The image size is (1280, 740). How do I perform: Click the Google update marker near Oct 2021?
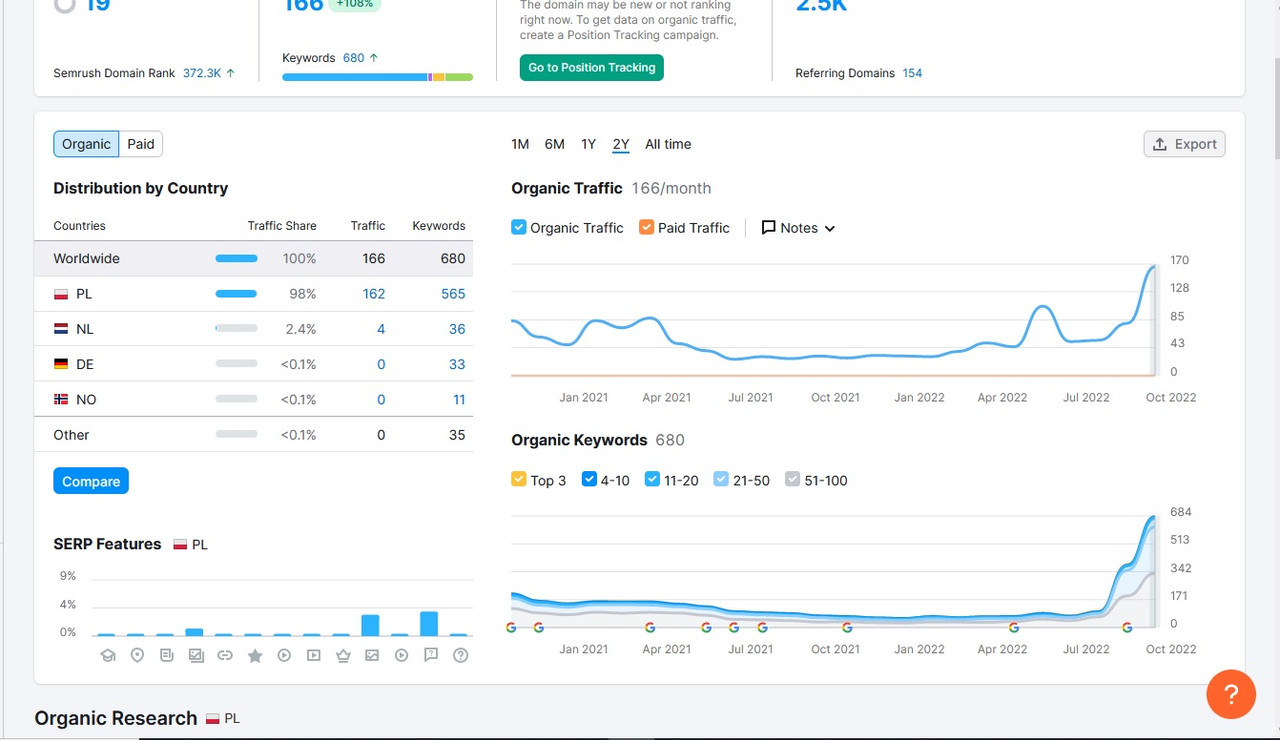click(847, 628)
